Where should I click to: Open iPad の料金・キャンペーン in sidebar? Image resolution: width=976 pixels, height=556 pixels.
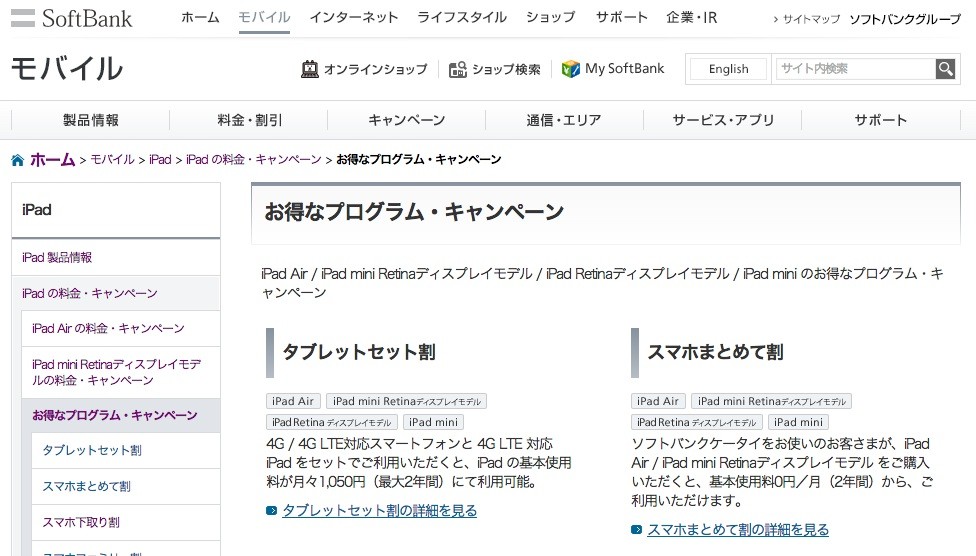(x=116, y=293)
